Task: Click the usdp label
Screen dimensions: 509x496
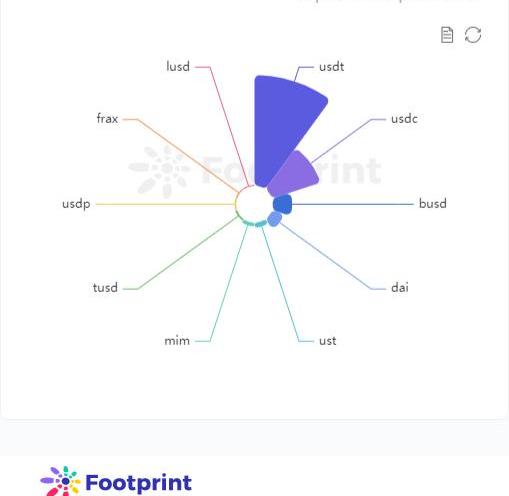Action: point(76,204)
